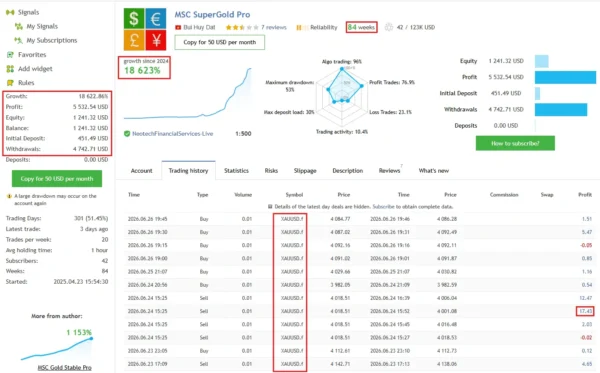600x373 pixels.
Task: Open the 7 reviews link
Action: click(274, 28)
